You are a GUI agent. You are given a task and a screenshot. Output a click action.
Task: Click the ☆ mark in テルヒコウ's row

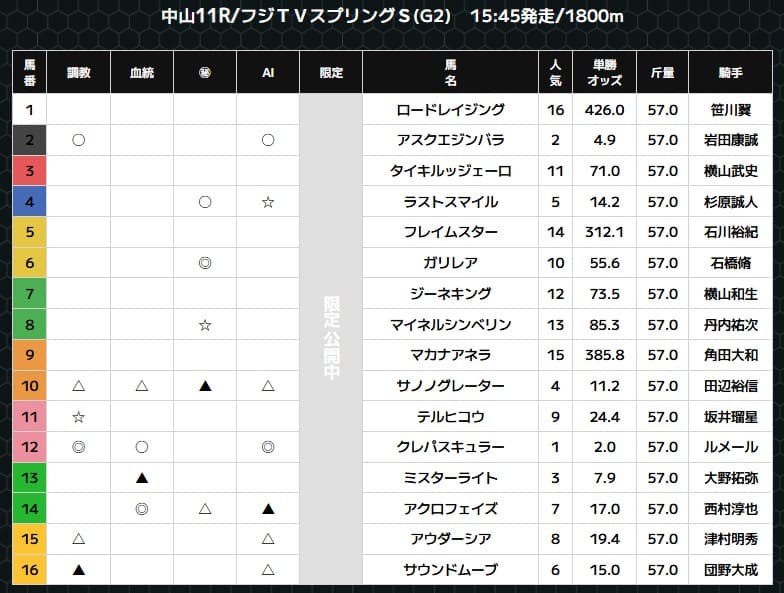78,417
